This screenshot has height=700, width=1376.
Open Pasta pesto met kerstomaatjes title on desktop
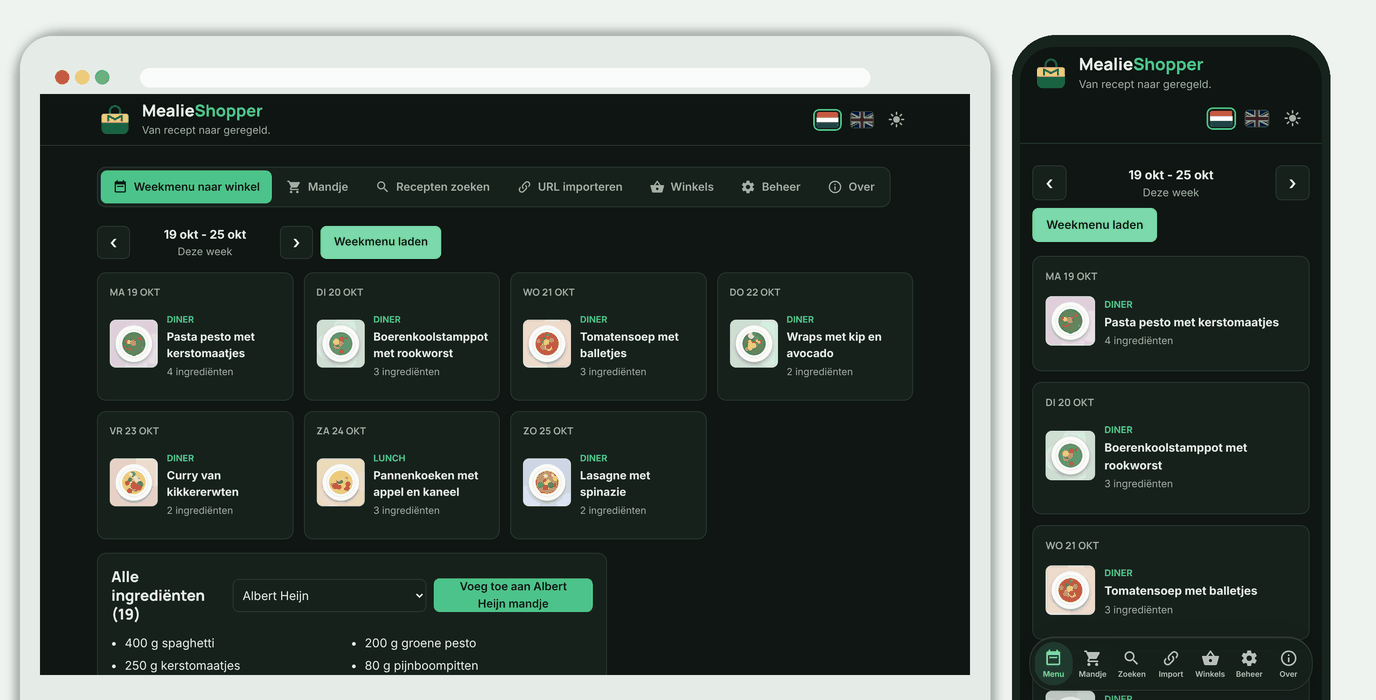tap(211, 345)
